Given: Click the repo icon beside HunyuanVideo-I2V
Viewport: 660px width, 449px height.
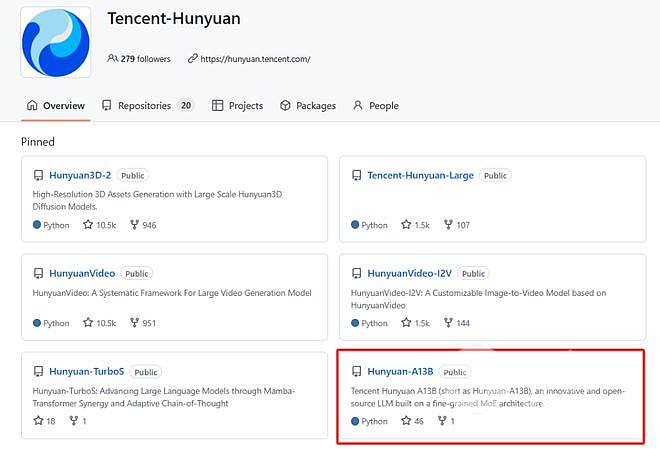Looking at the screenshot, I should pos(357,273).
